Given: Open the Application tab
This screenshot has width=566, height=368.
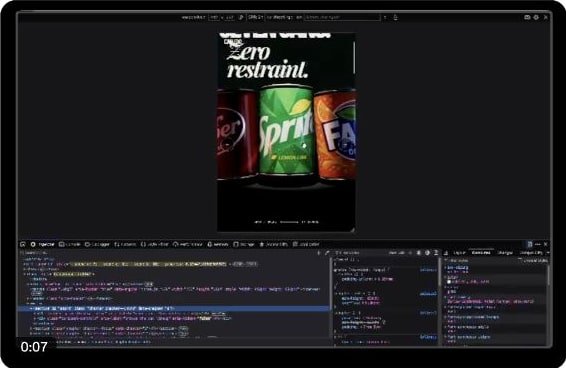Looking at the screenshot, I should [x=306, y=244].
